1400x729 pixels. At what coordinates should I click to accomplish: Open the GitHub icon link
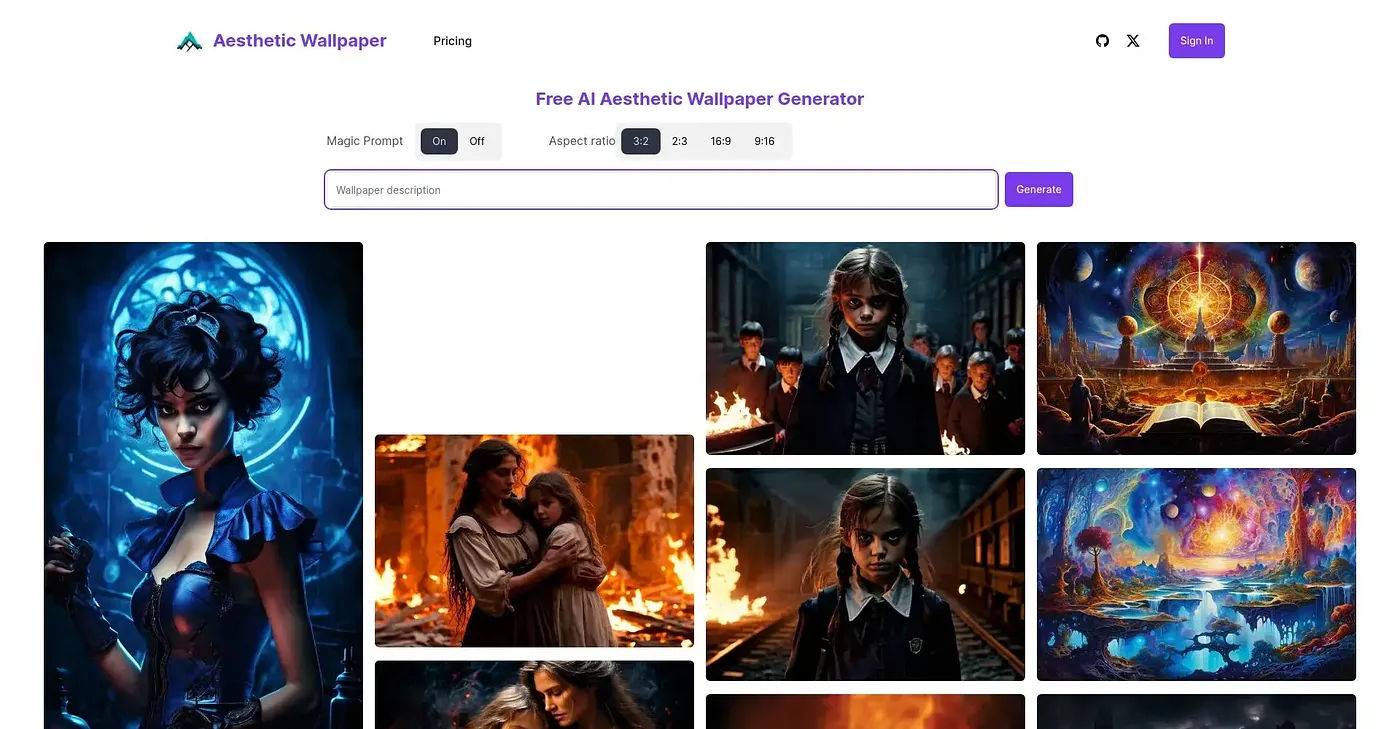click(x=1102, y=41)
